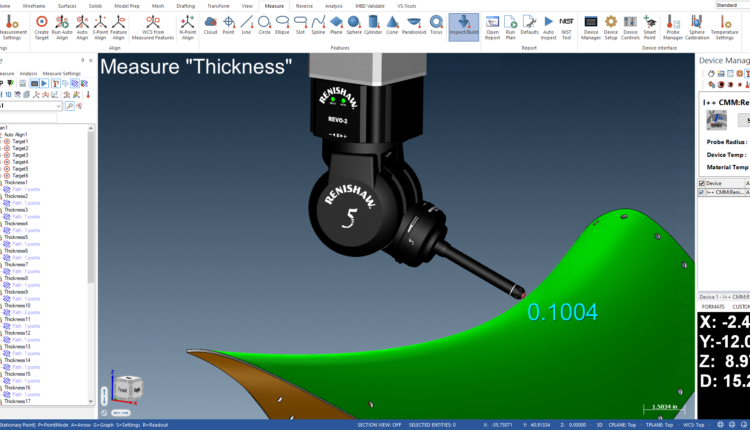Select the Cloud feature tool
This screenshot has height=430, width=750.
[x=210, y=25]
